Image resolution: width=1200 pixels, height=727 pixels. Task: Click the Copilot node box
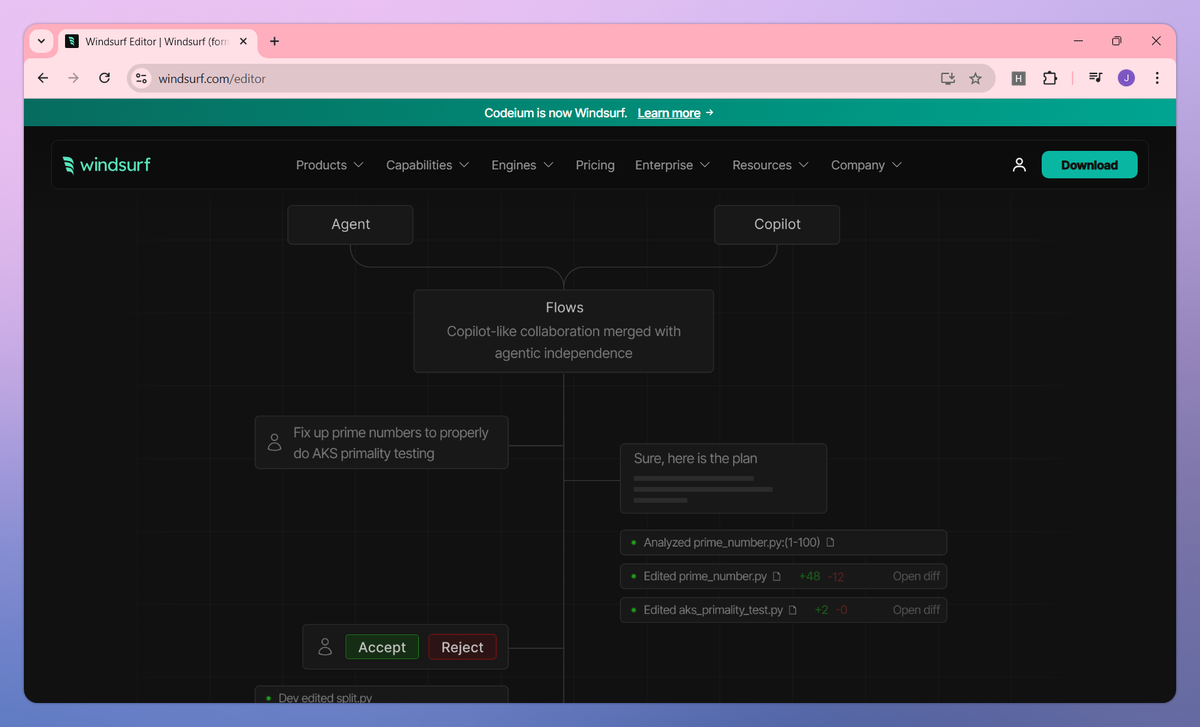pos(777,225)
